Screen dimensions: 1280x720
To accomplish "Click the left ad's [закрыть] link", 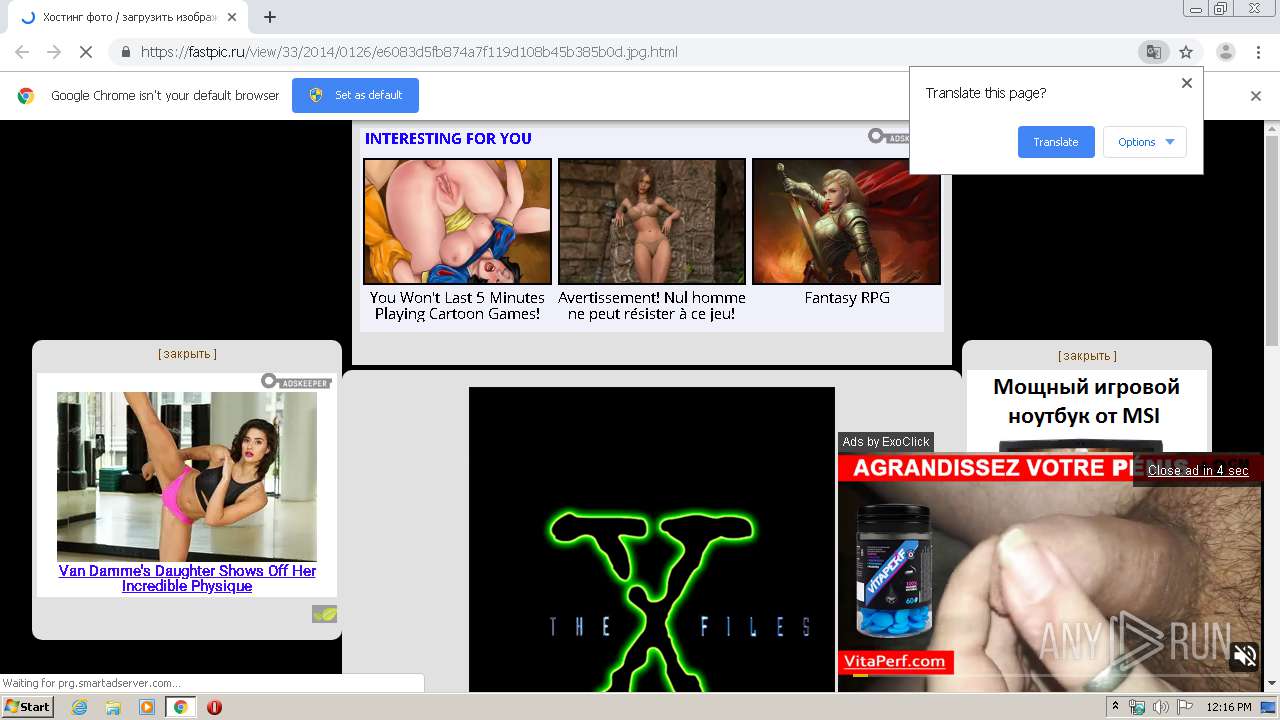I will (x=187, y=354).
